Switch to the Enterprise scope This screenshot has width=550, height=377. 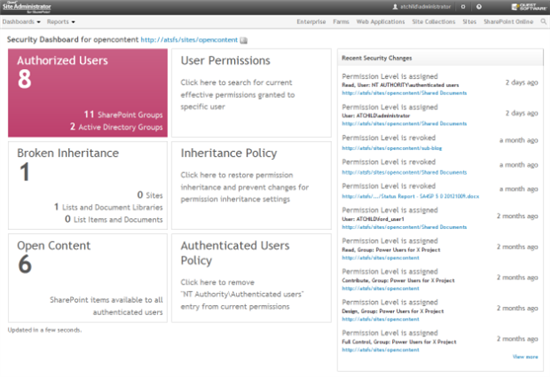click(311, 22)
